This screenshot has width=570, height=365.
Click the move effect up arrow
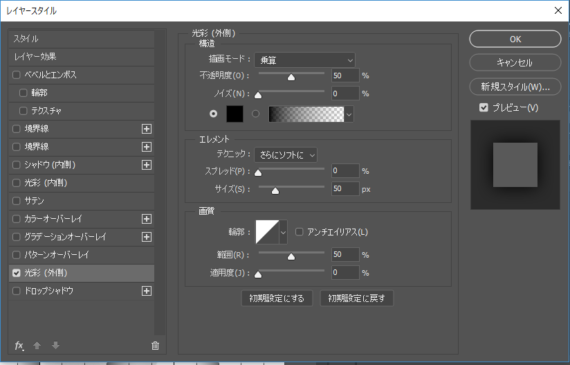pyautogui.click(x=37, y=345)
